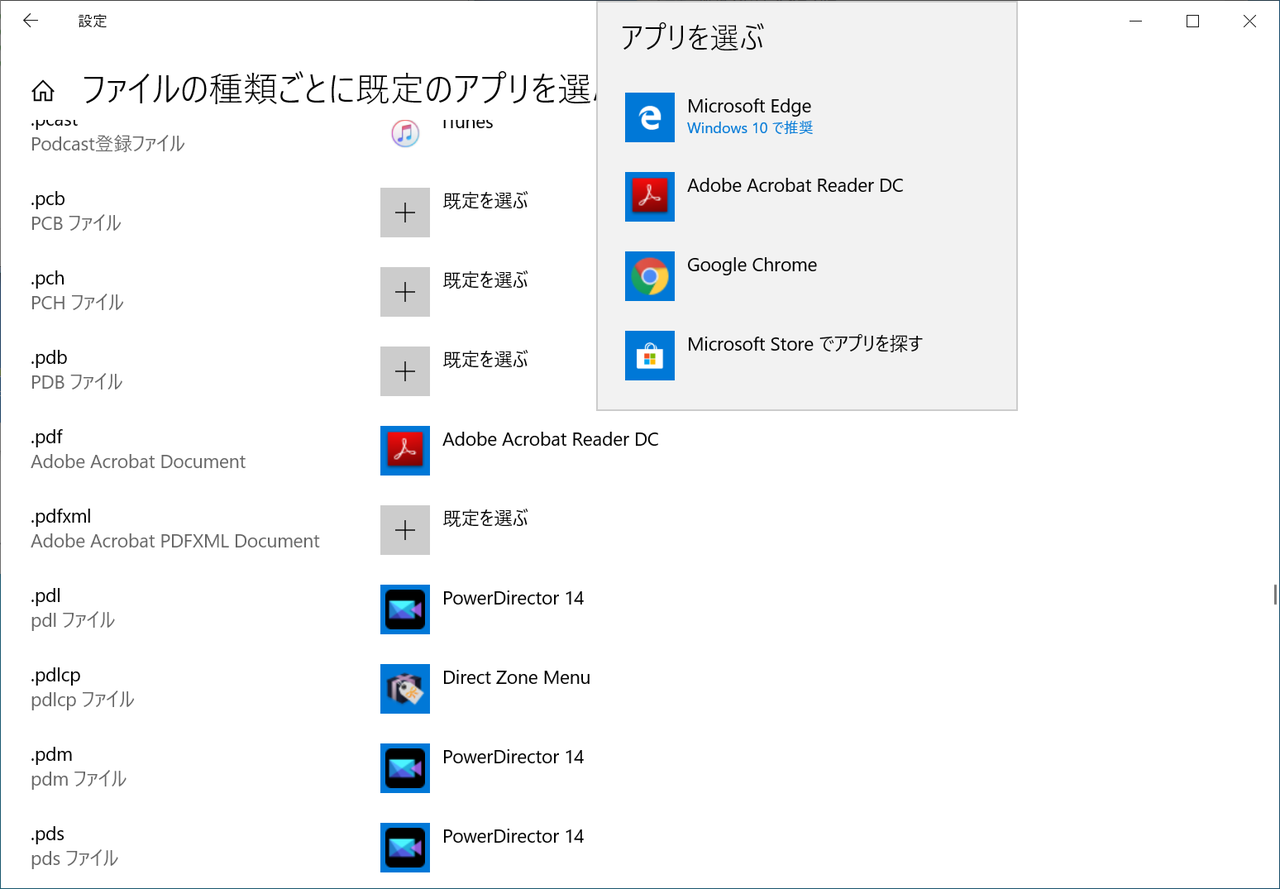Click the .pdlcp extension text

56,675
